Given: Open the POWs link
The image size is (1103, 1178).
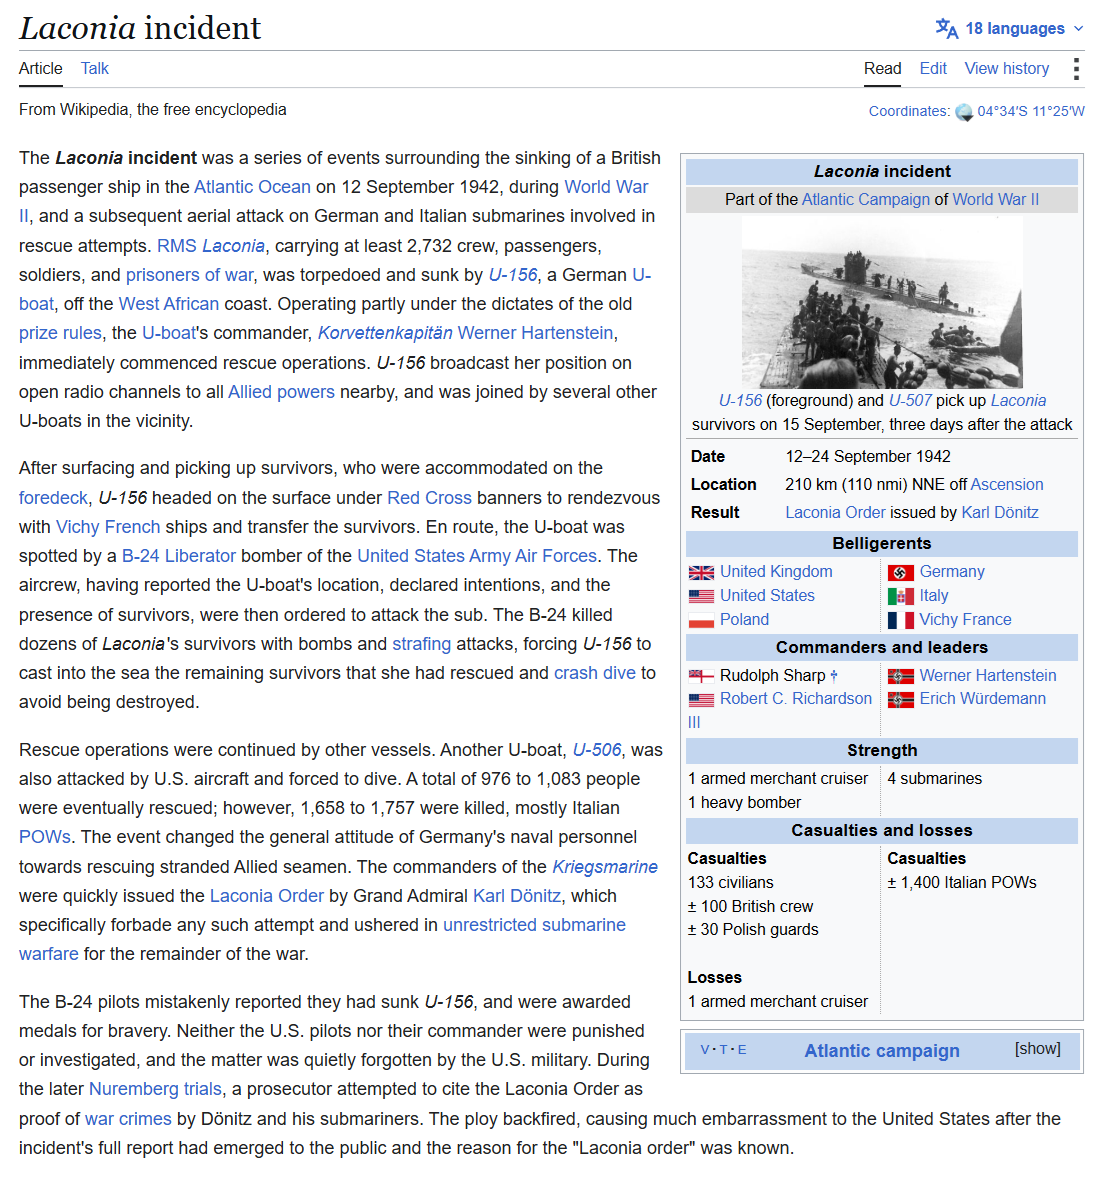Looking at the screenshot, I should 44,838.
